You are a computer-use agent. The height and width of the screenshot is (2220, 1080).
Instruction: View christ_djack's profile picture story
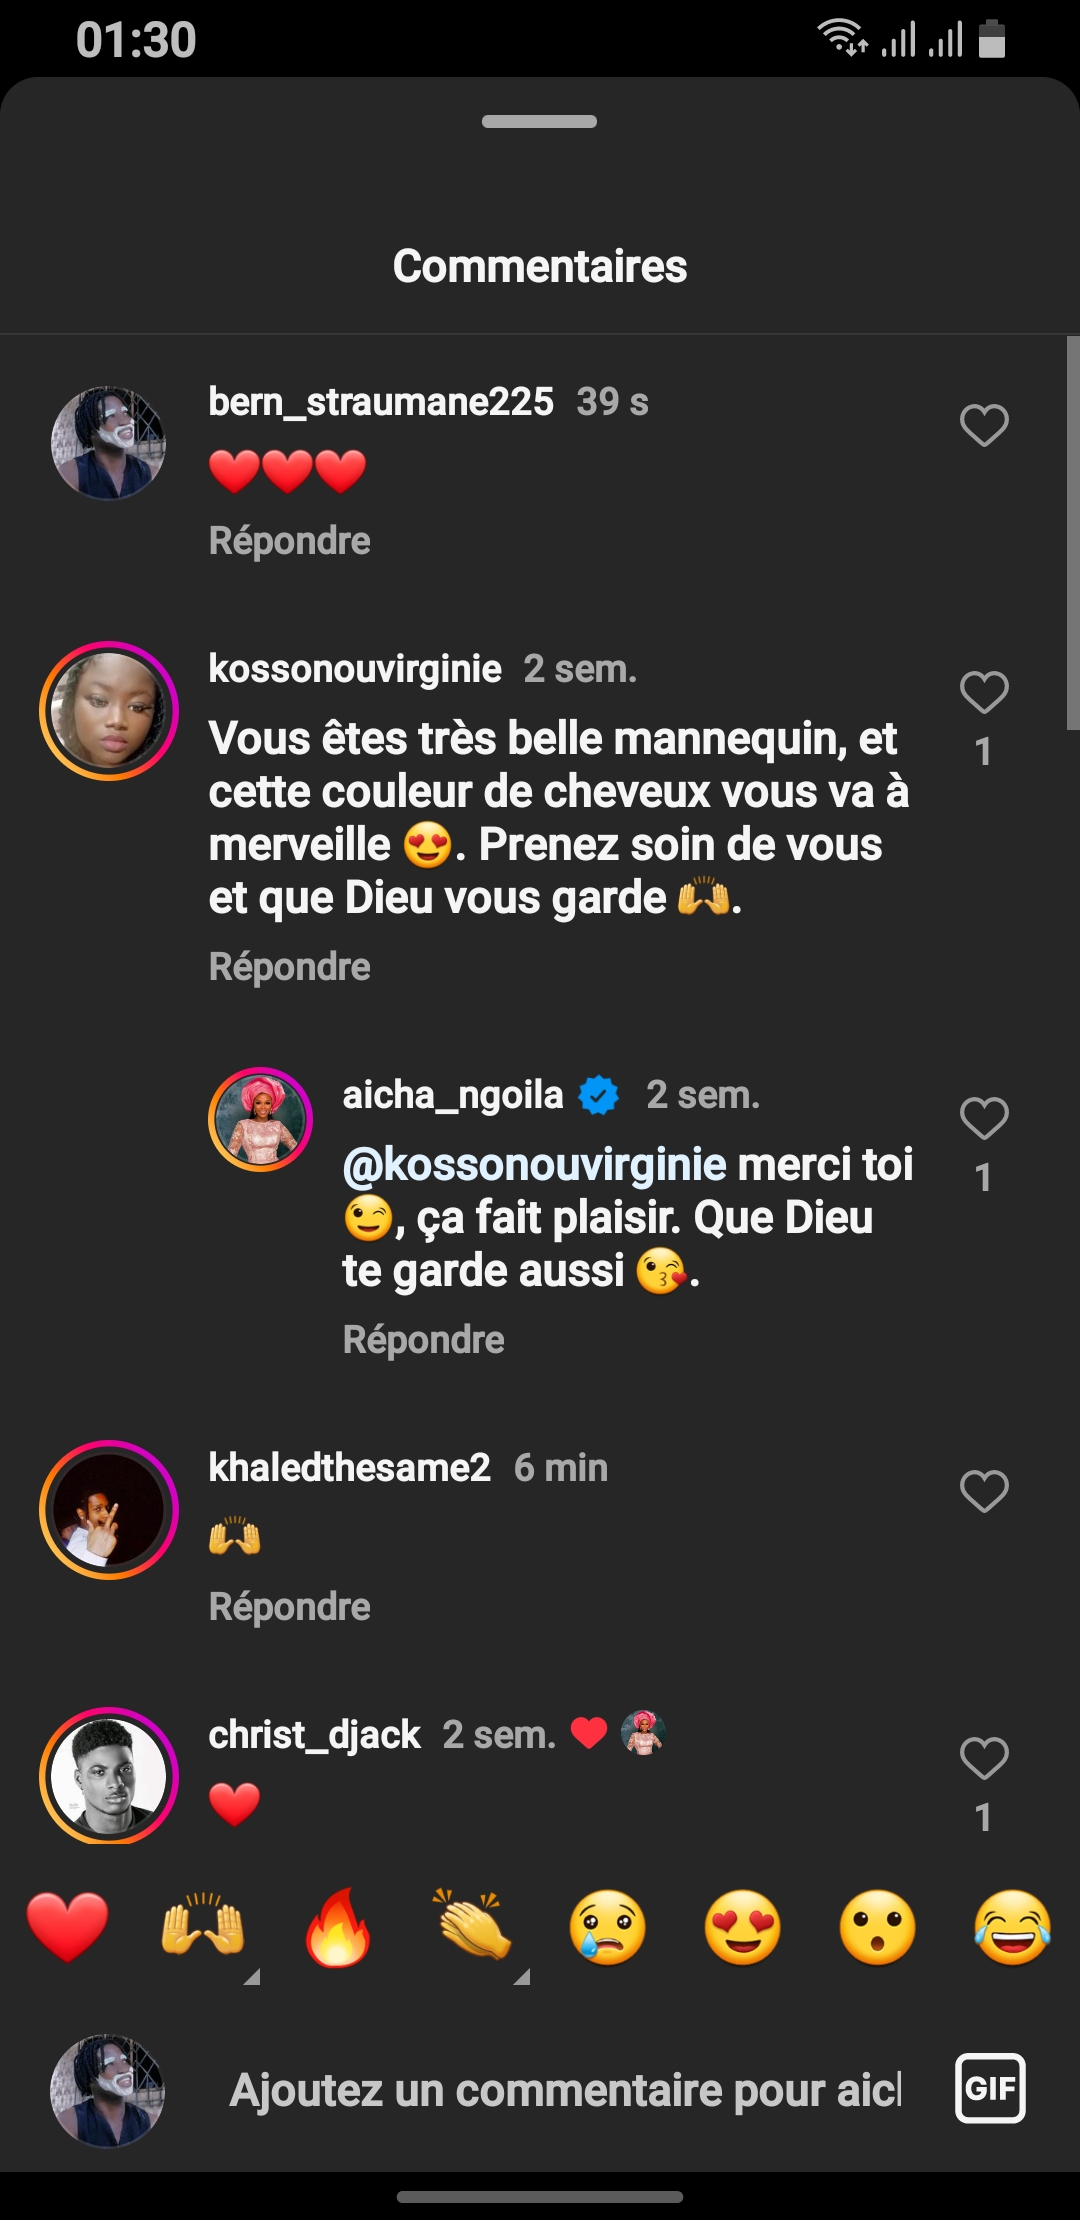(x=109, y=1776)
